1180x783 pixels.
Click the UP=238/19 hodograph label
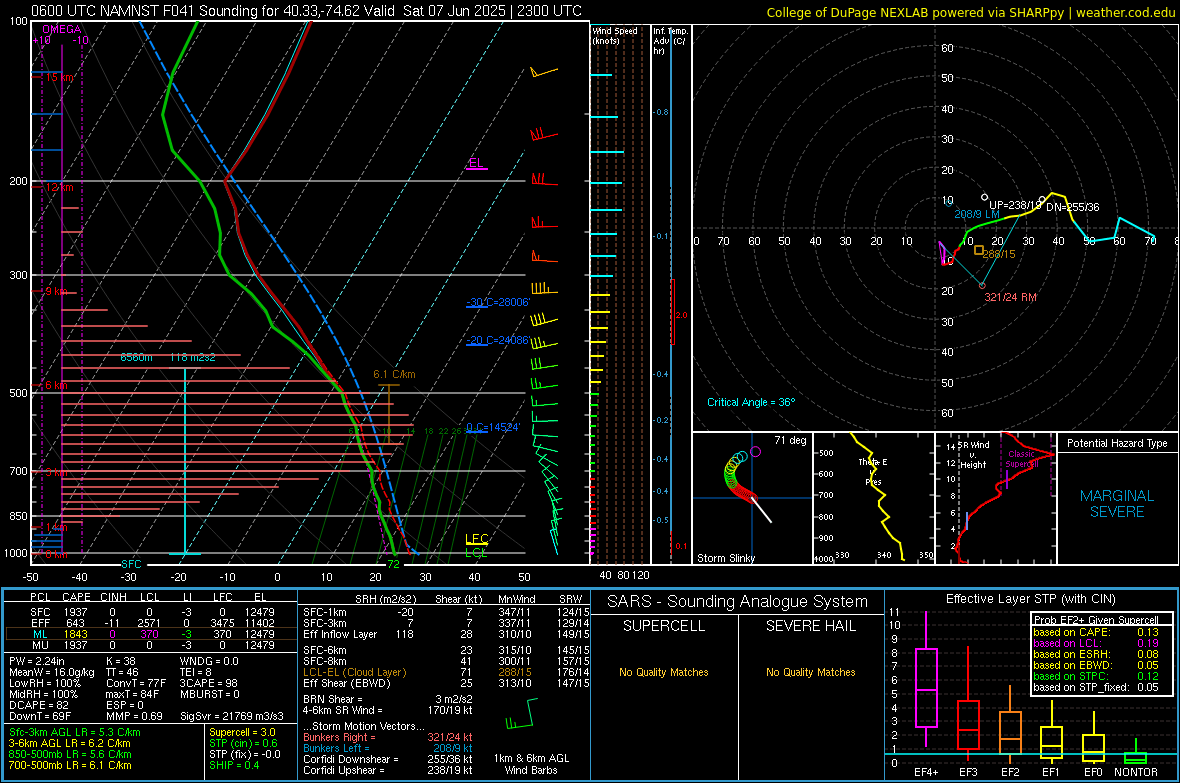click(1015, 205)
